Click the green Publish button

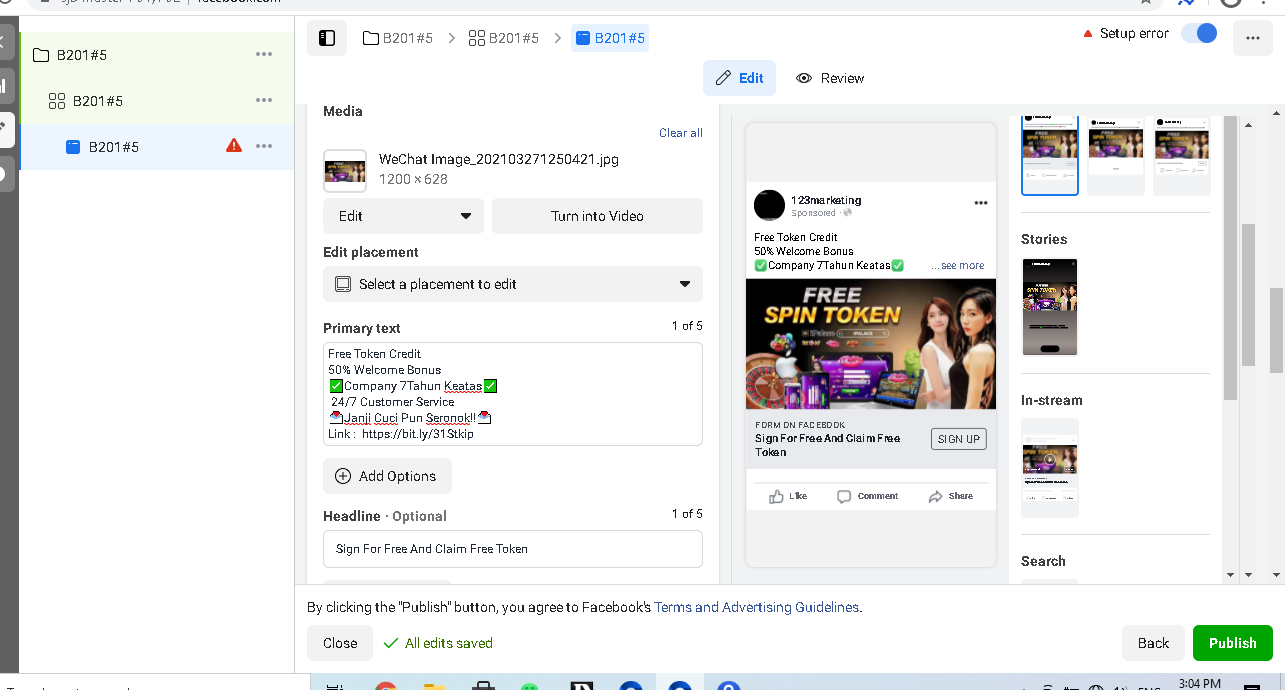click(1233, 643)
